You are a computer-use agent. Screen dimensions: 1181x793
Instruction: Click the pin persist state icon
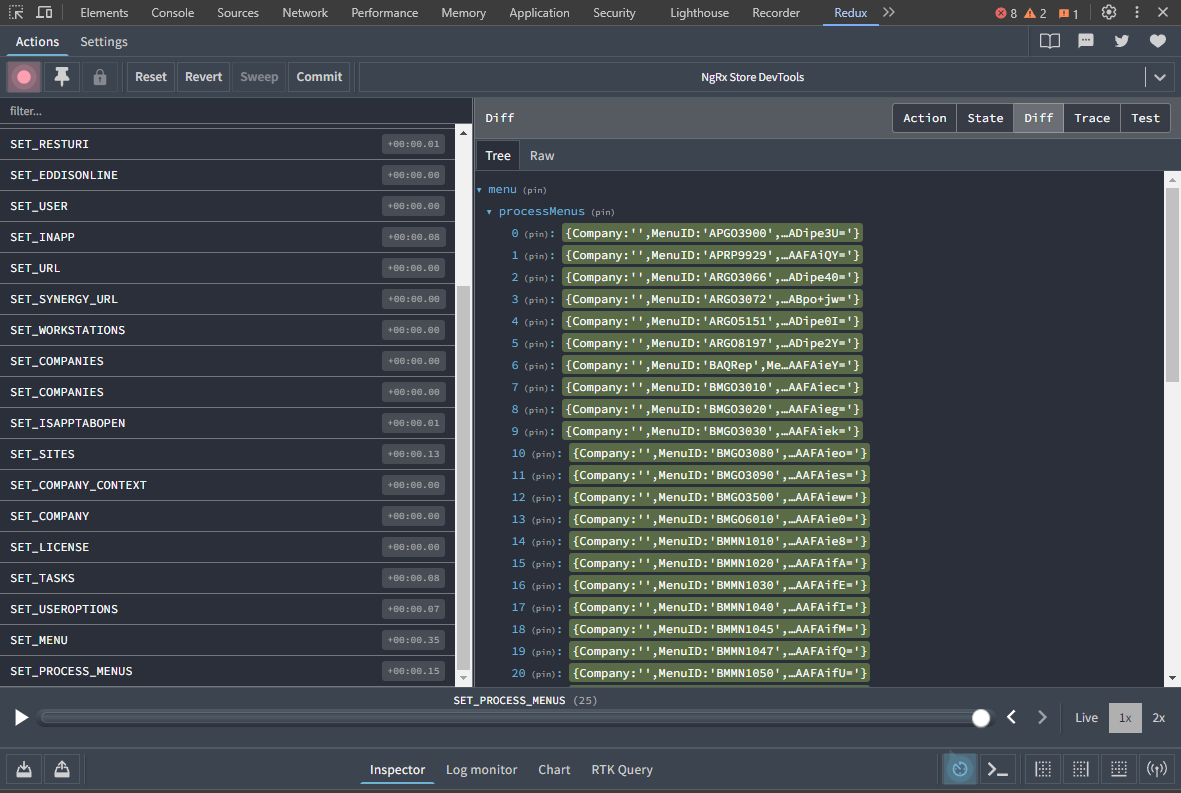pos(62,77)
